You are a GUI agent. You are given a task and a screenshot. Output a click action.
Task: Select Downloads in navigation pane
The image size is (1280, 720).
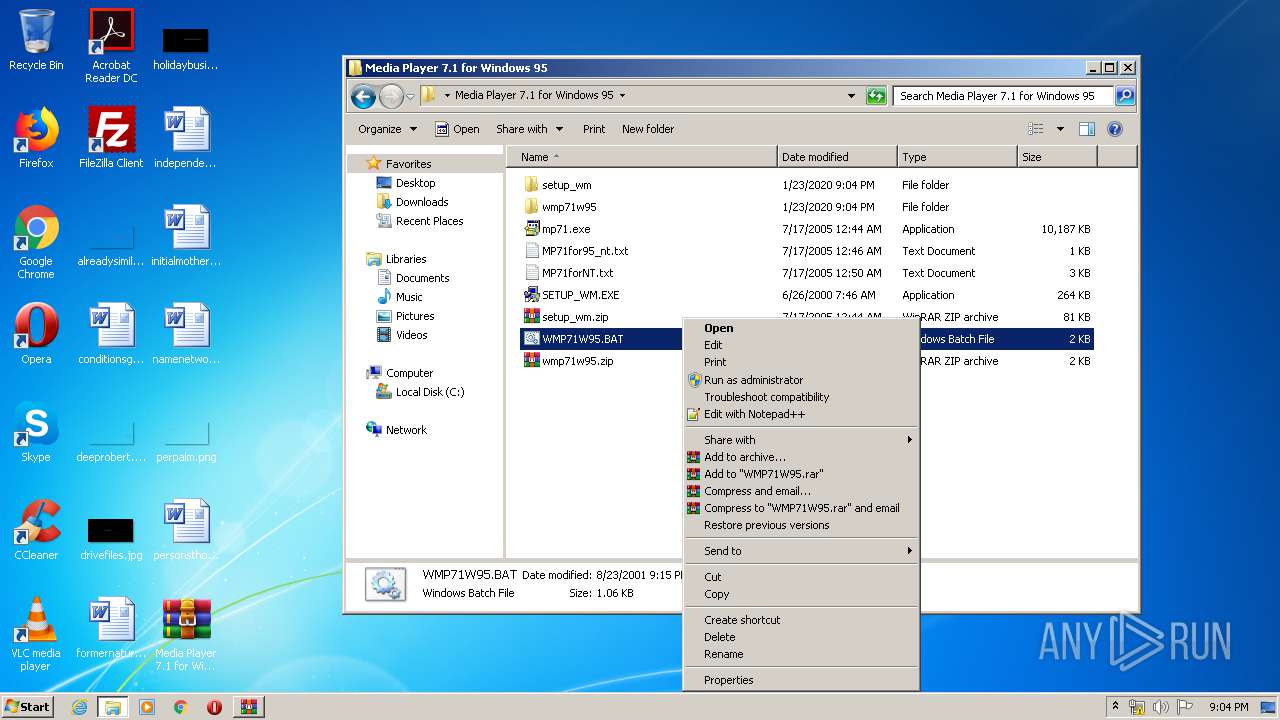422,202
